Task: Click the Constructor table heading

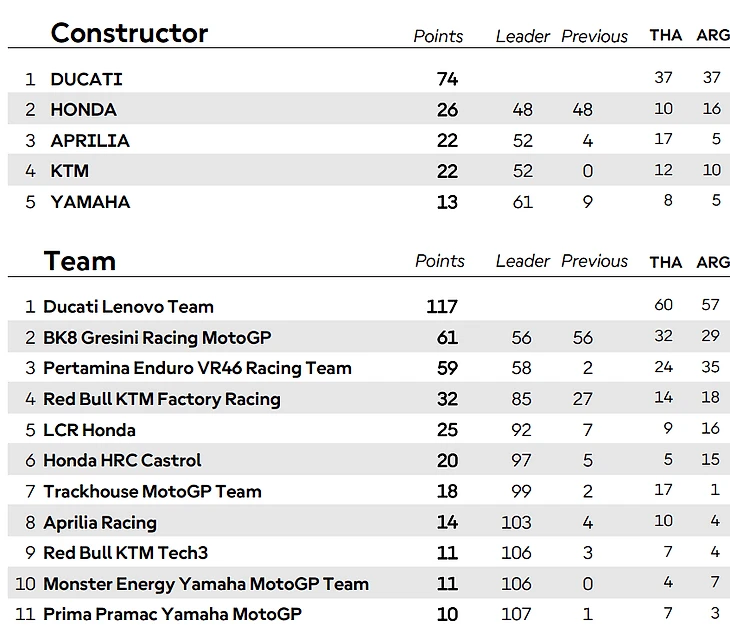Action: point(129,33)
